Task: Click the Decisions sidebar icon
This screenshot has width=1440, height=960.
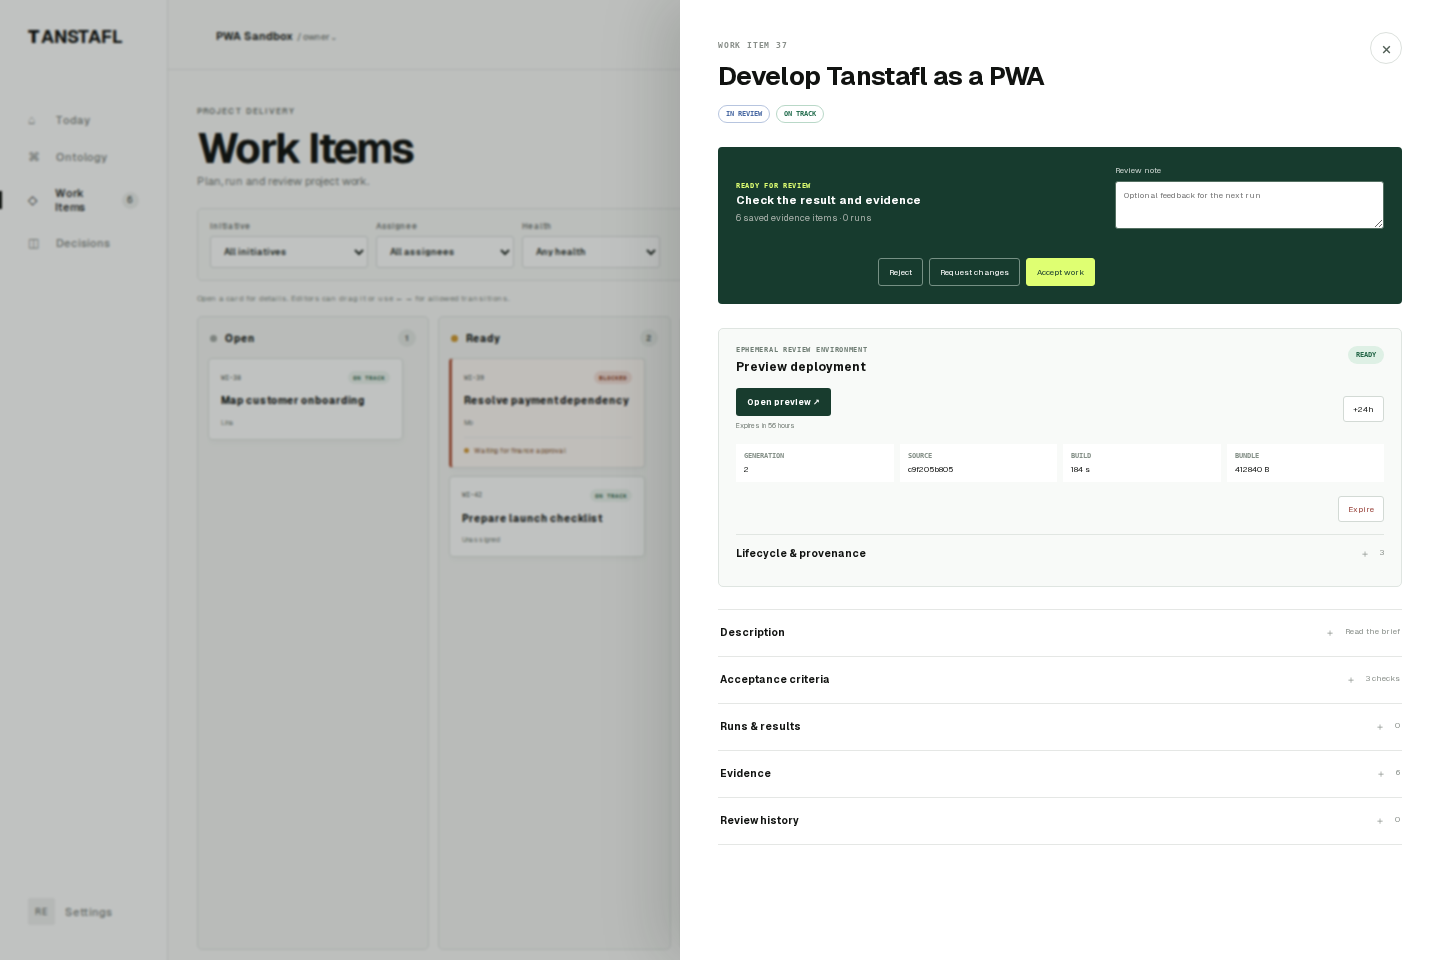Action: [x=33, y=243]
